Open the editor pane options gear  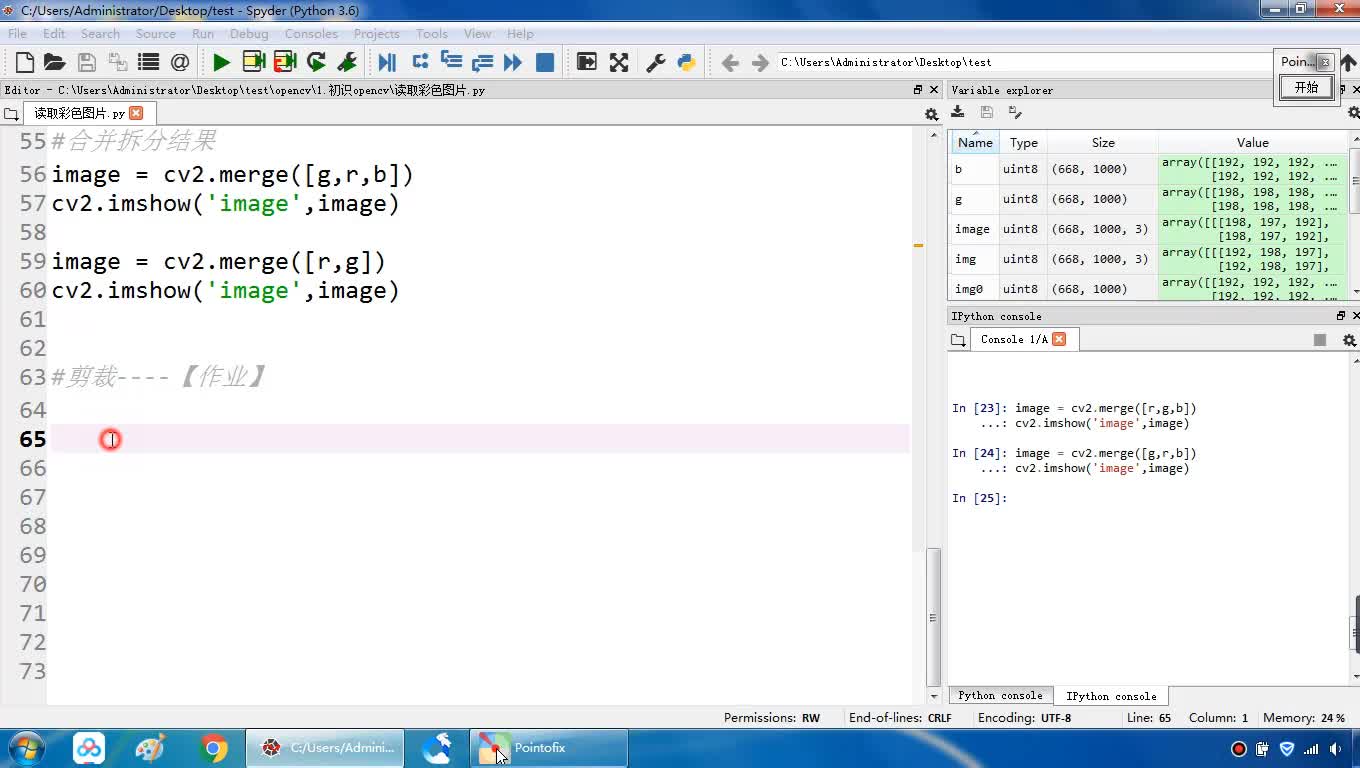(931, 114)
